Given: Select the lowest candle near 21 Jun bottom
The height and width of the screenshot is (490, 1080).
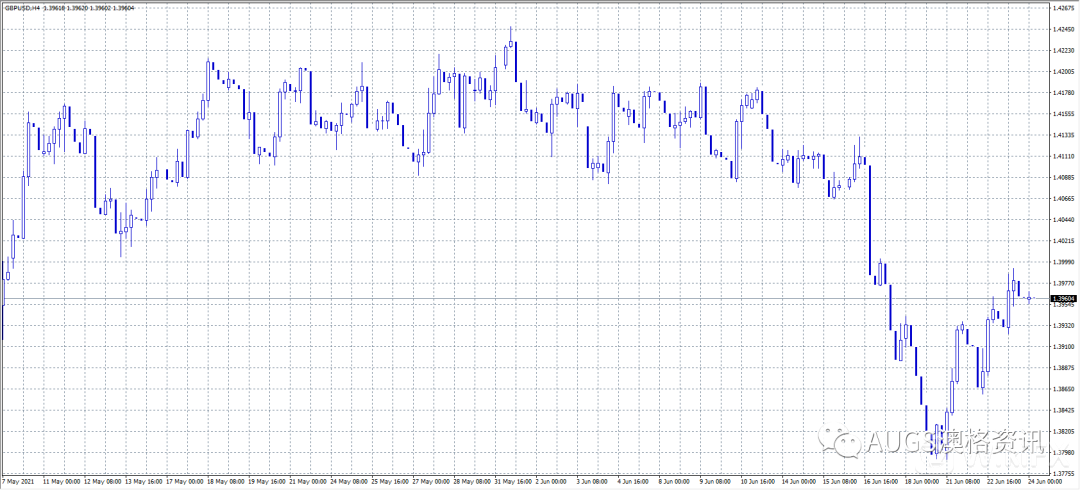Looking at the screenshot, I should point(936,440).
